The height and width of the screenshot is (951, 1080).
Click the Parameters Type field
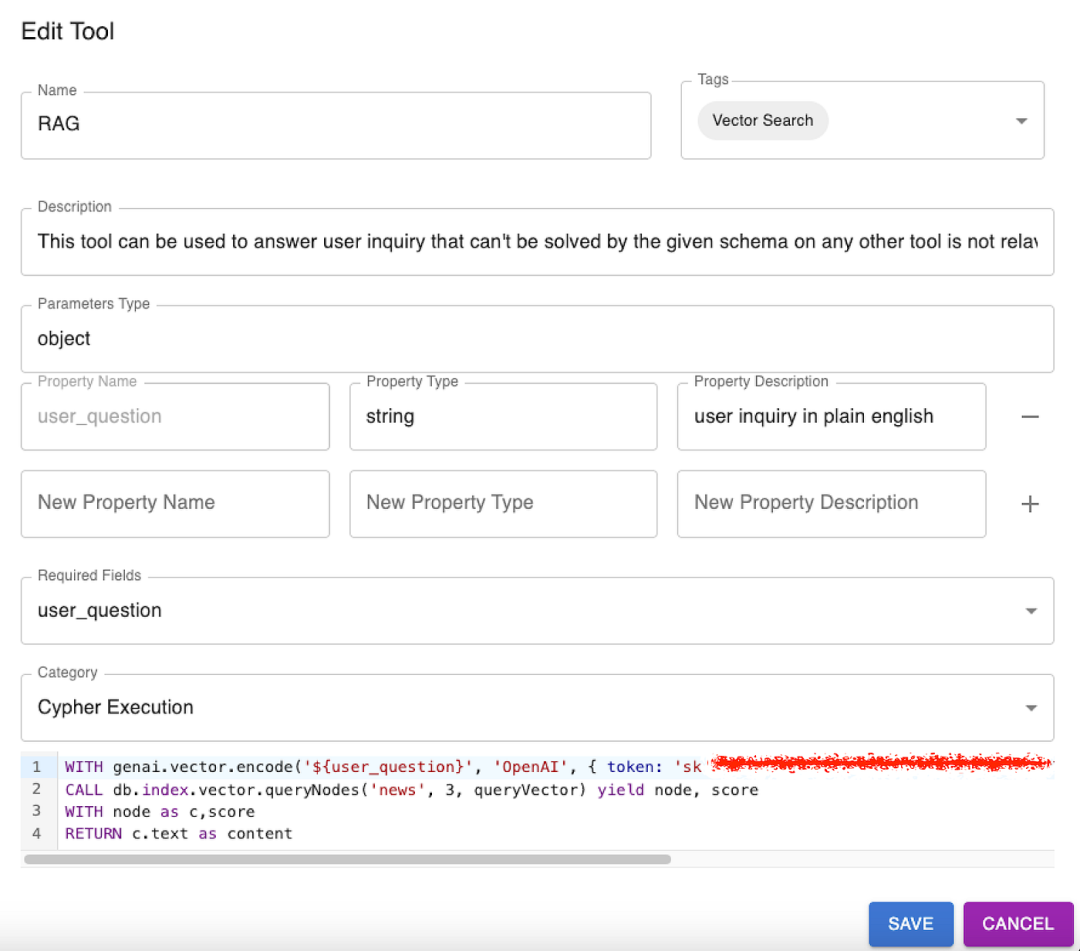537,339
